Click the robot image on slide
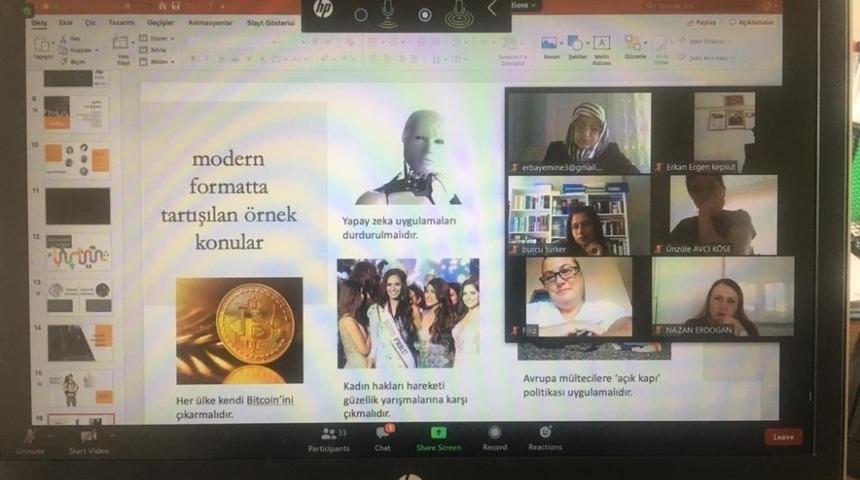860x480 pixels. tap(408, 157)
